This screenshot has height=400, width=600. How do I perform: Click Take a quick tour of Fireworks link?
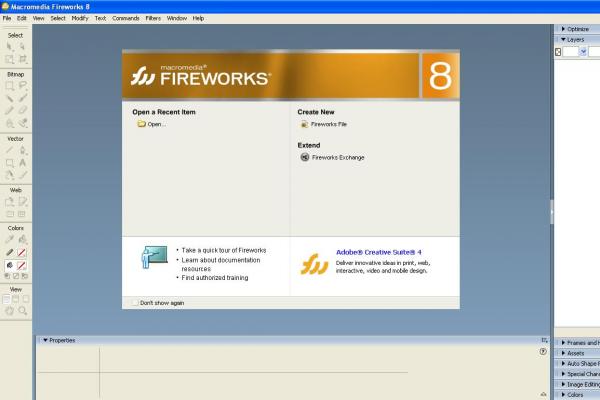tap(224, 250)
